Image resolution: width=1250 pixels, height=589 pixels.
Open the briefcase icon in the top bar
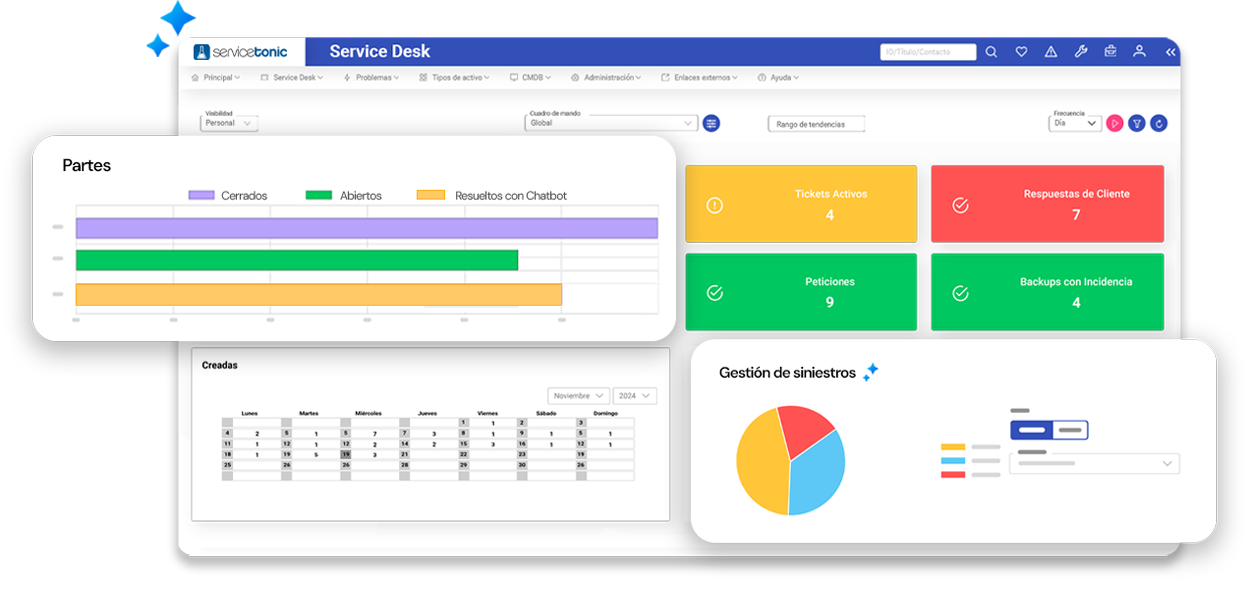[x=1110, y=51]
